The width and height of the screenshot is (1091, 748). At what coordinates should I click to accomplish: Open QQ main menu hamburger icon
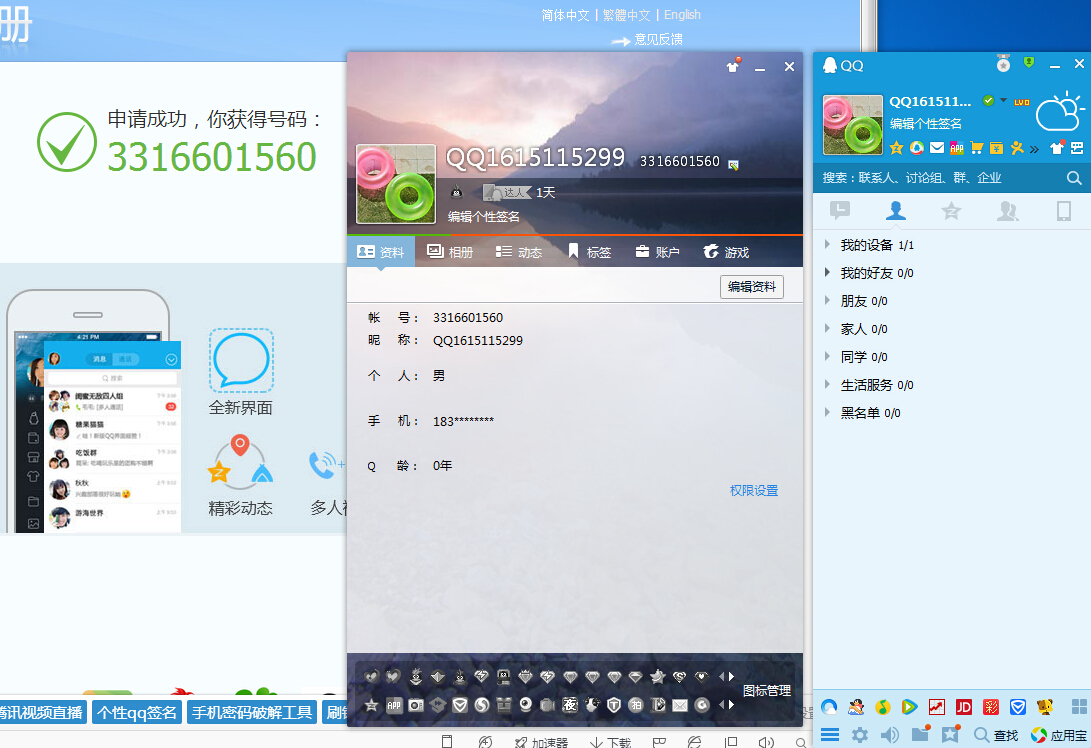point(830,735)
